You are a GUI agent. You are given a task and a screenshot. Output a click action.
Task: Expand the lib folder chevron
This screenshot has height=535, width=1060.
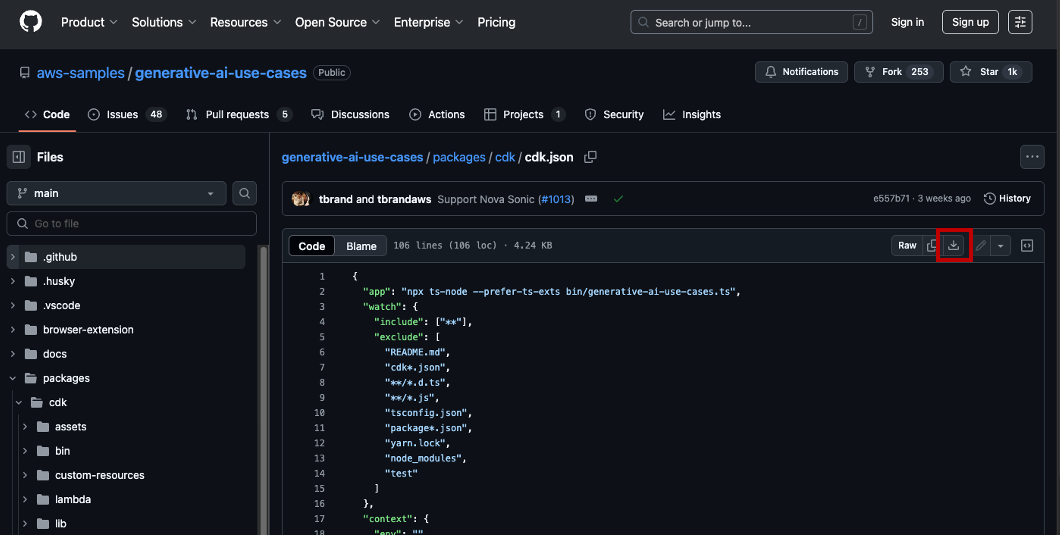click(x=25, y=524)
